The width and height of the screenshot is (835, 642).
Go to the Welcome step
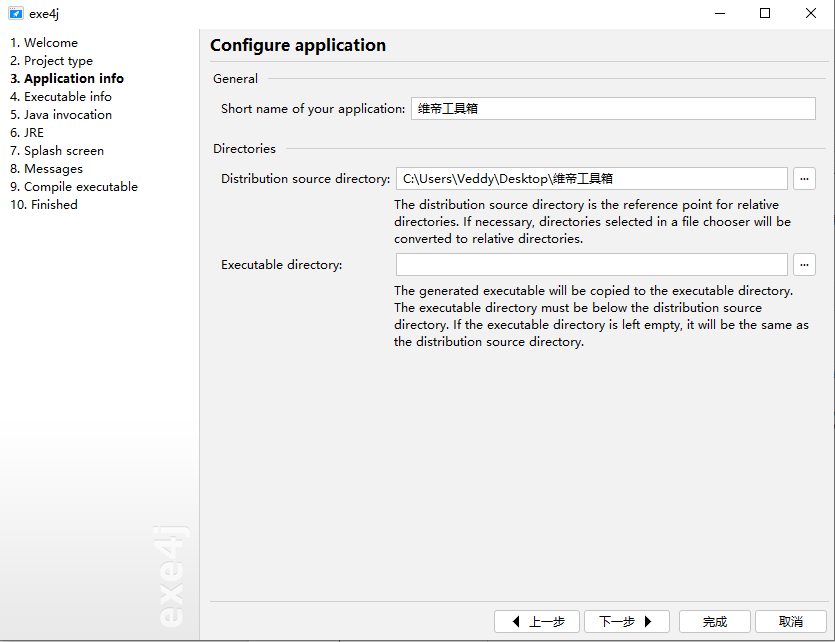44,43
